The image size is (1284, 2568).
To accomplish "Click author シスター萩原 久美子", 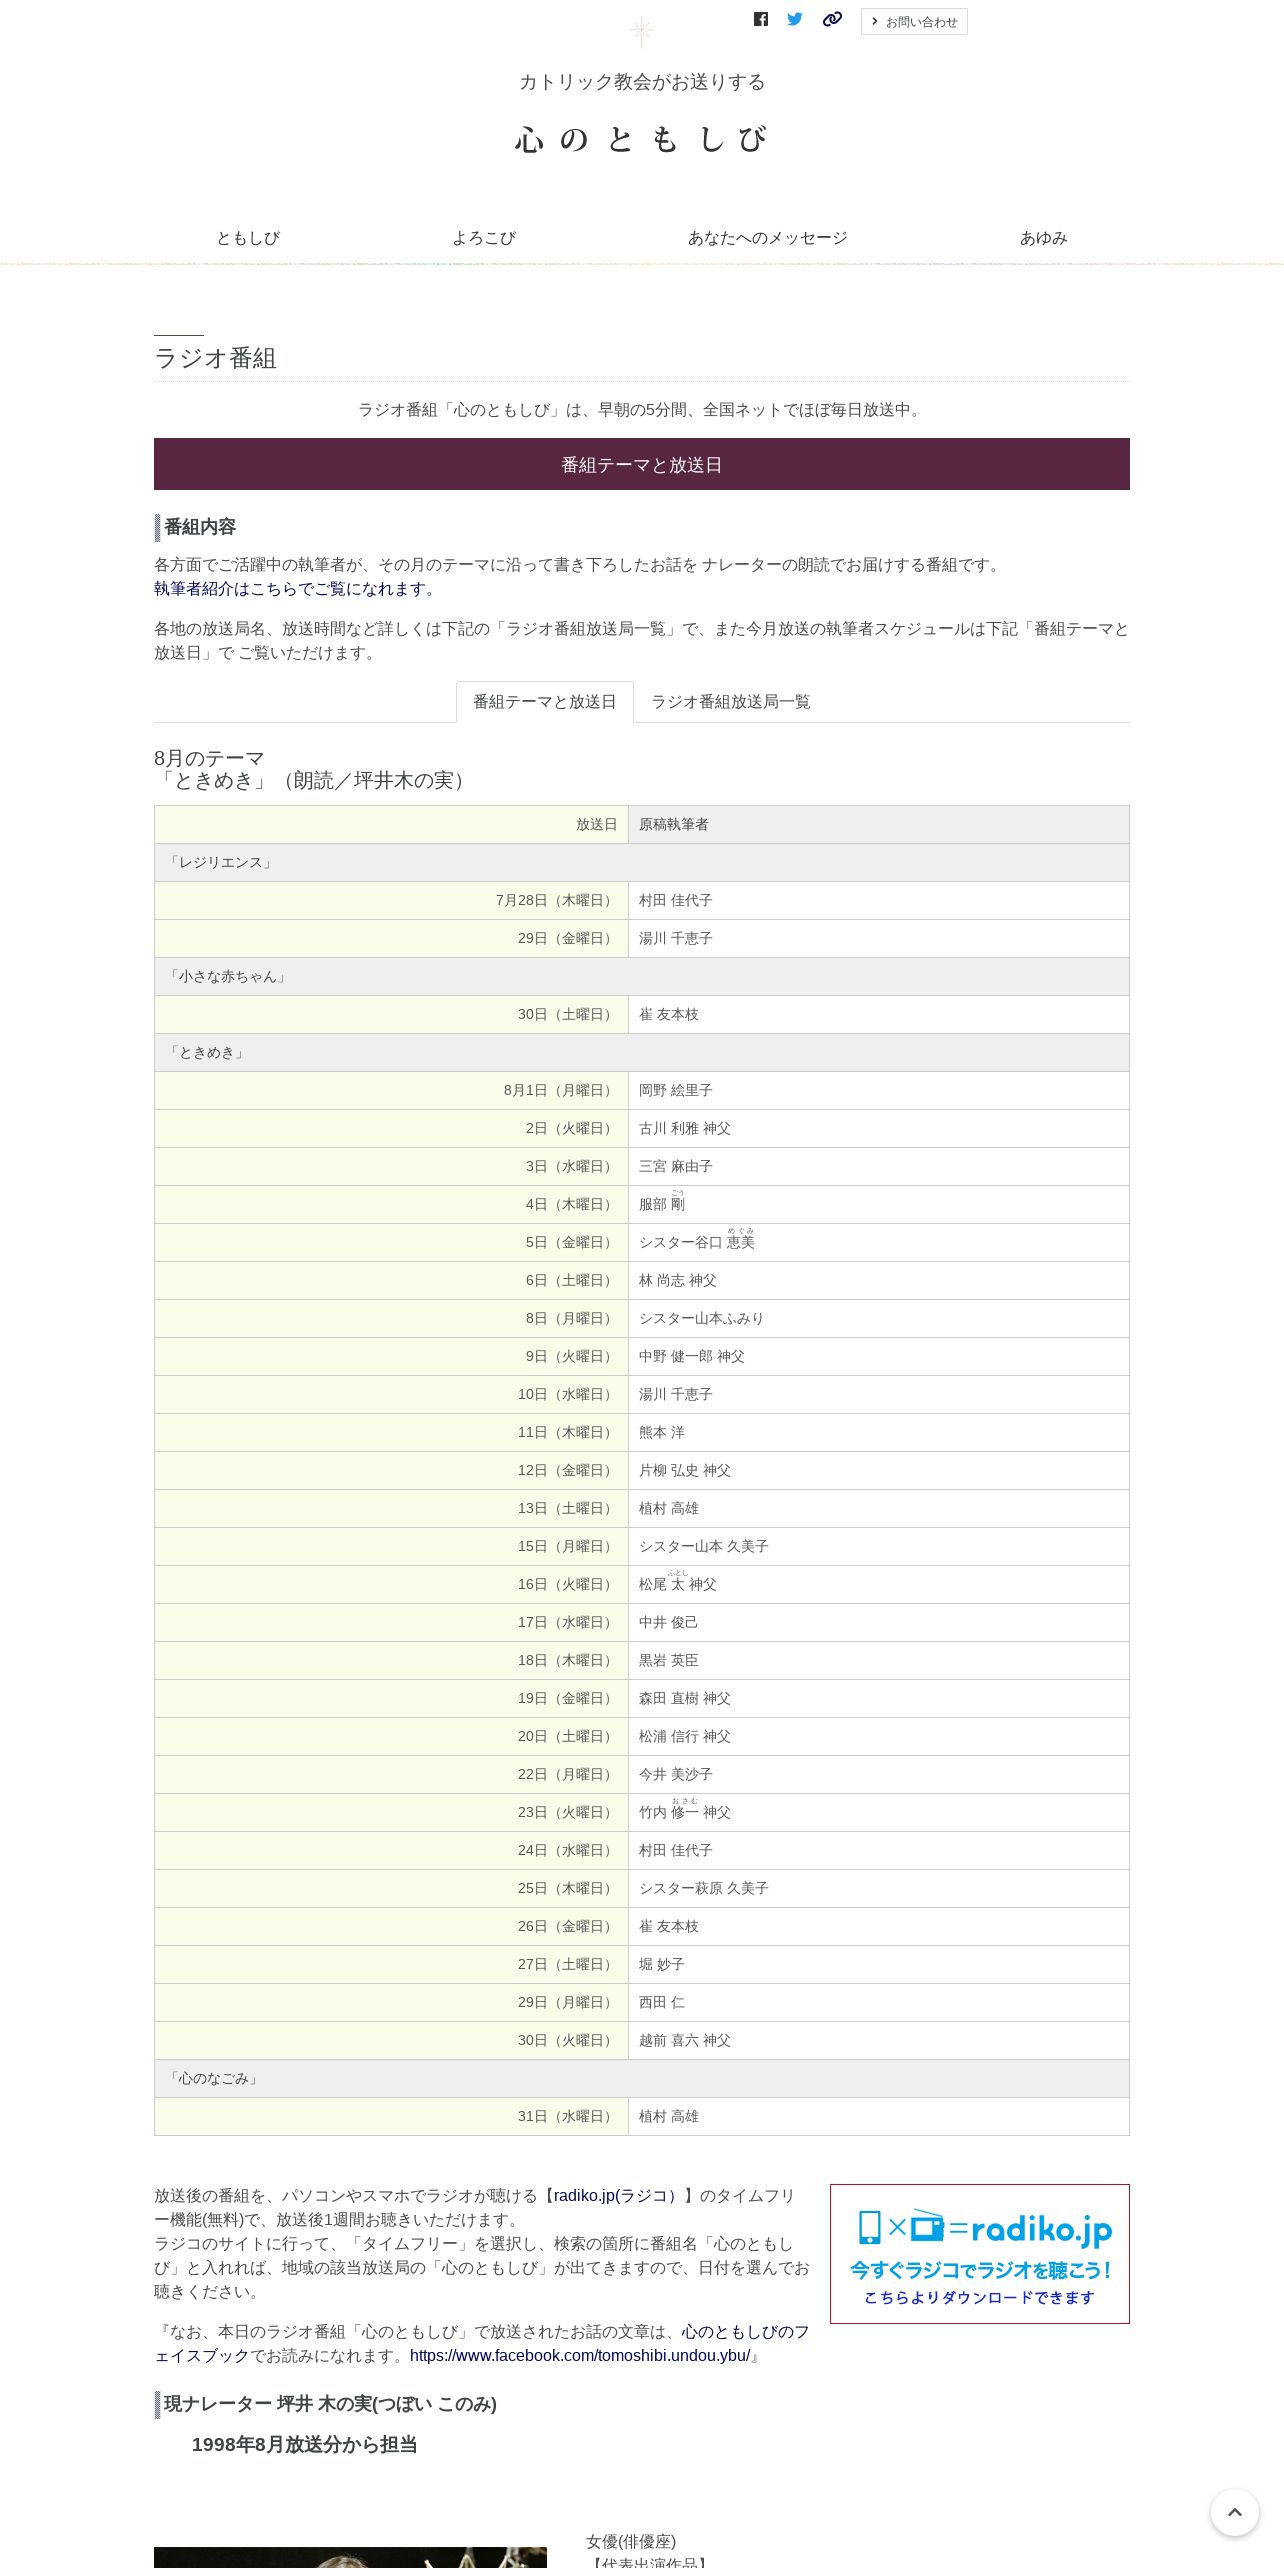I will 704,1889.
